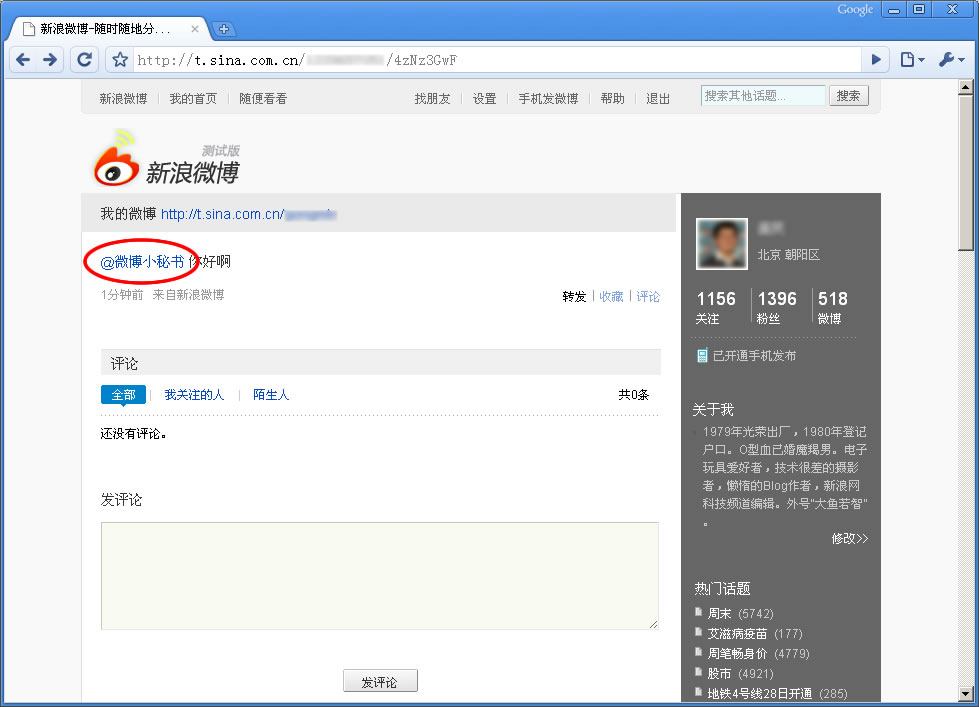Open hot topic 地铁4号线28日开通

pyautogui.click(x=759, y=693)
